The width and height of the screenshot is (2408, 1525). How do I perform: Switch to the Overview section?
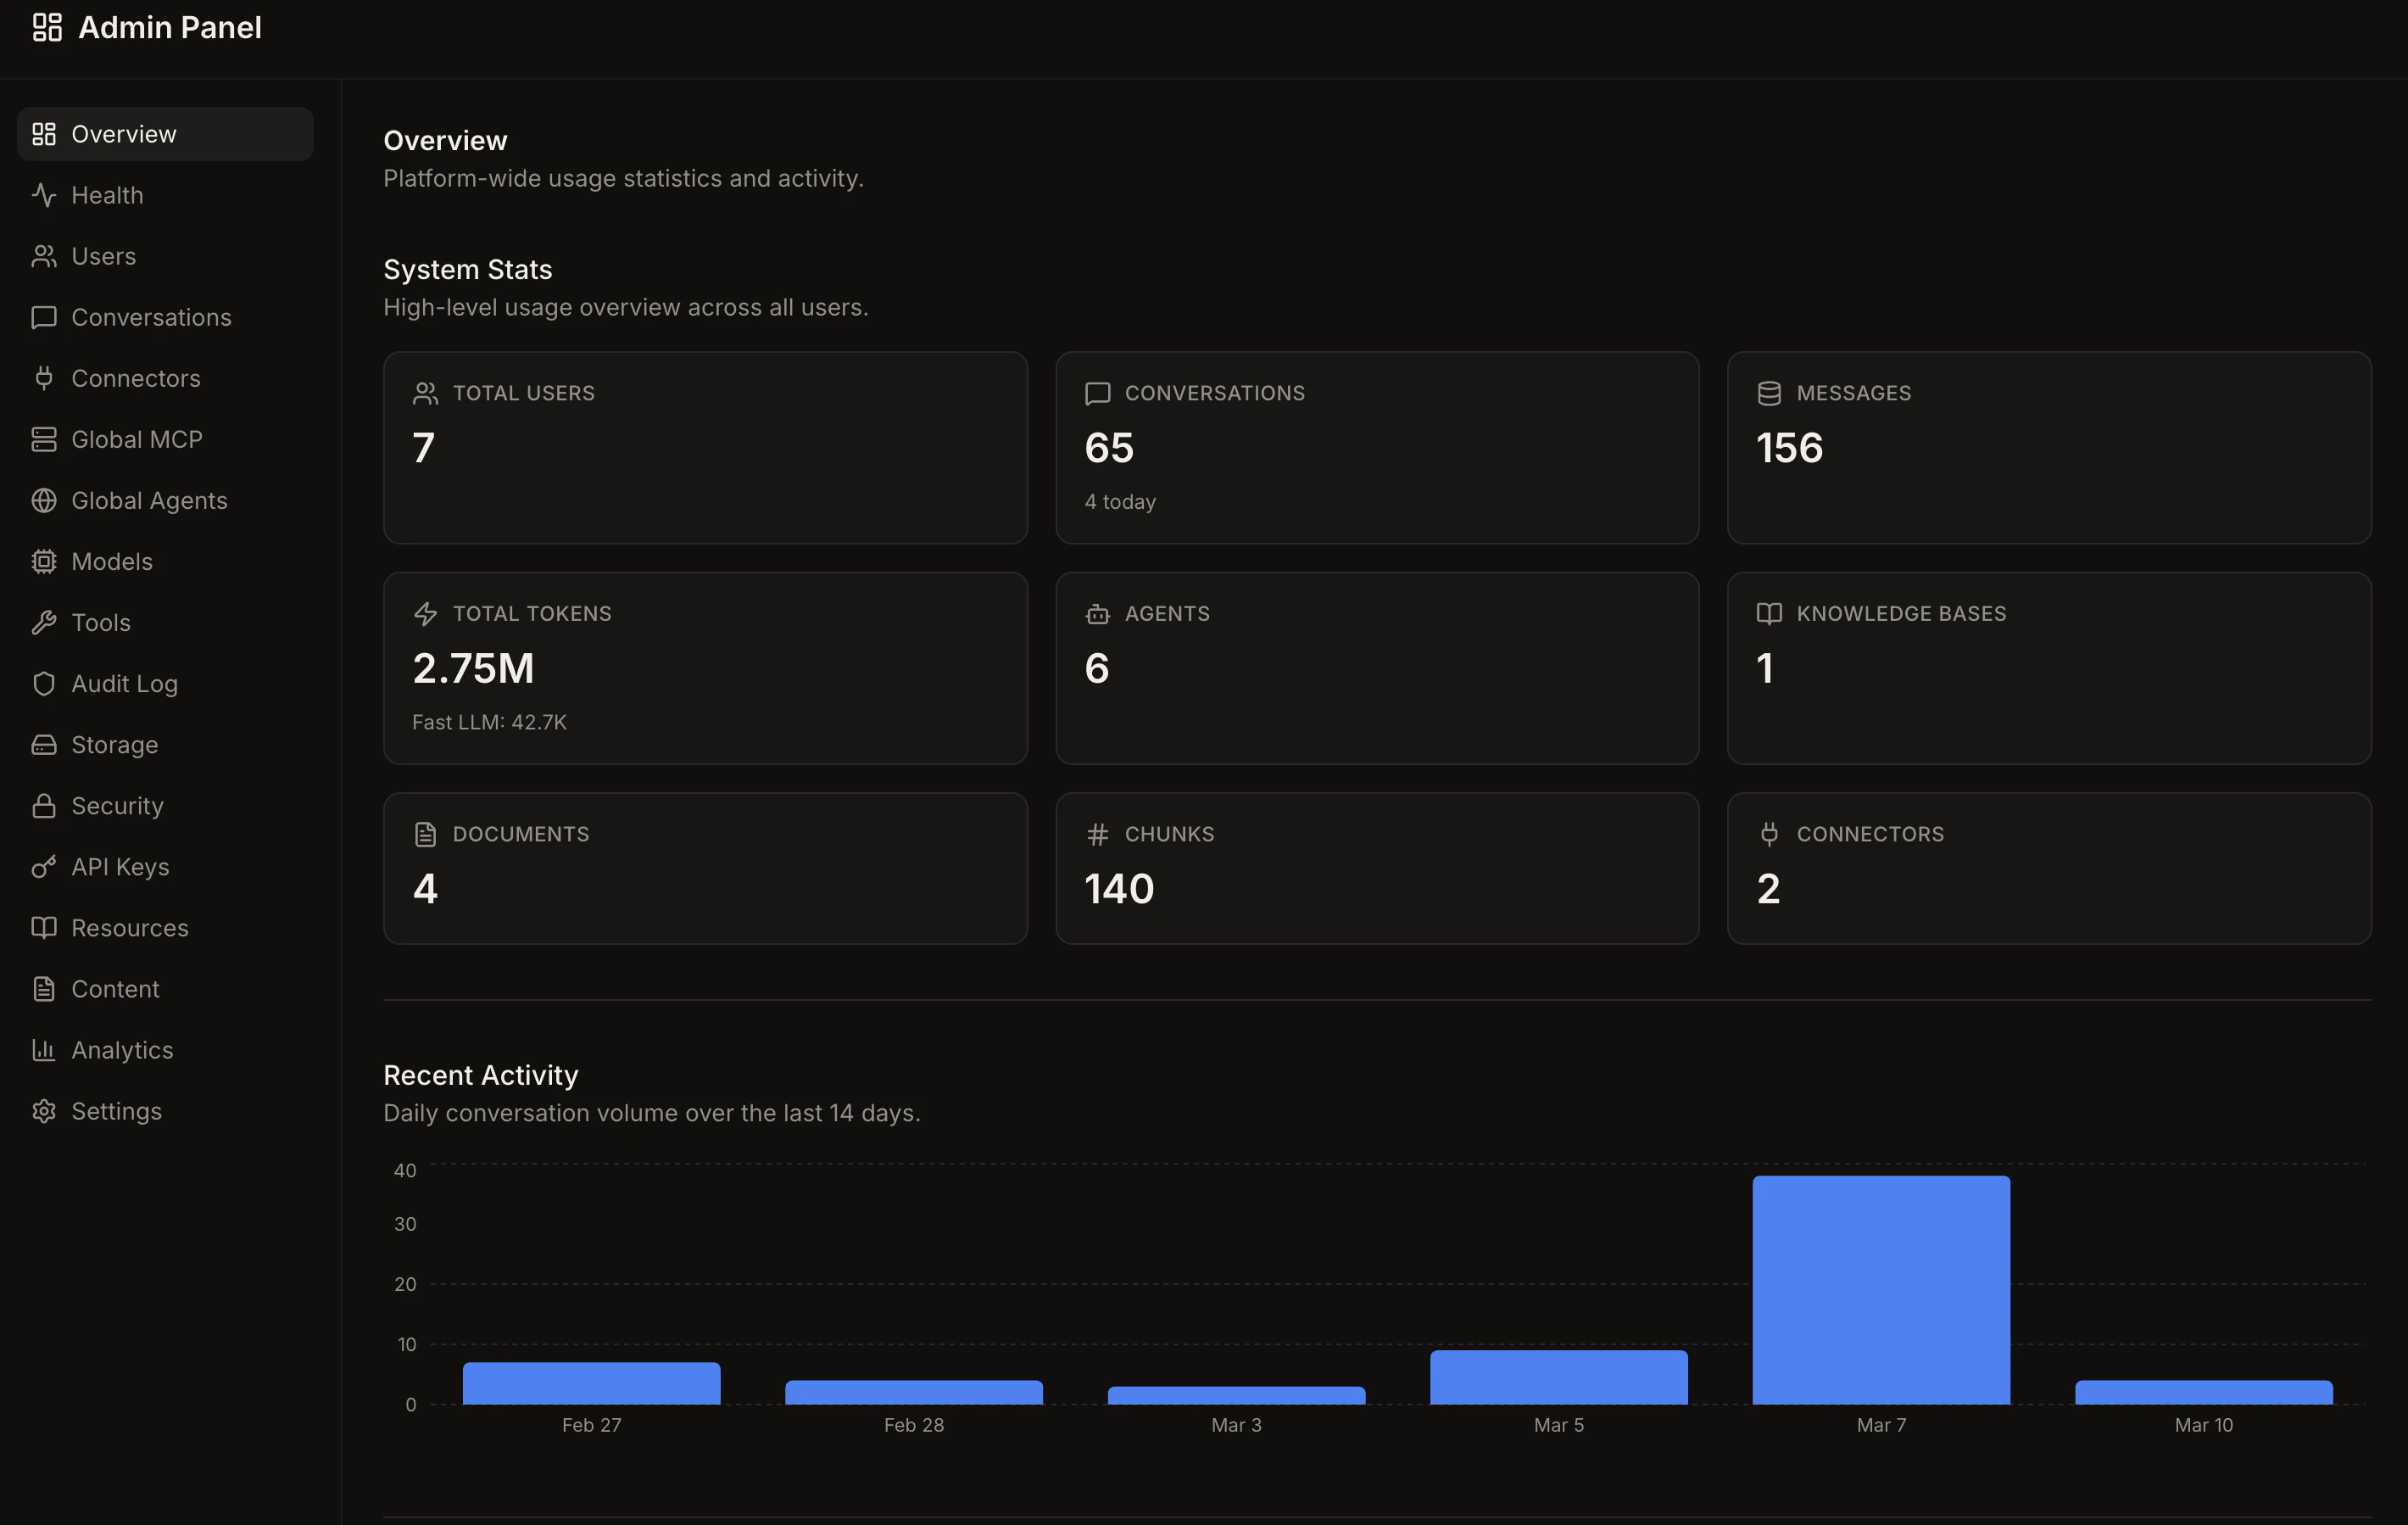point(123,133)
